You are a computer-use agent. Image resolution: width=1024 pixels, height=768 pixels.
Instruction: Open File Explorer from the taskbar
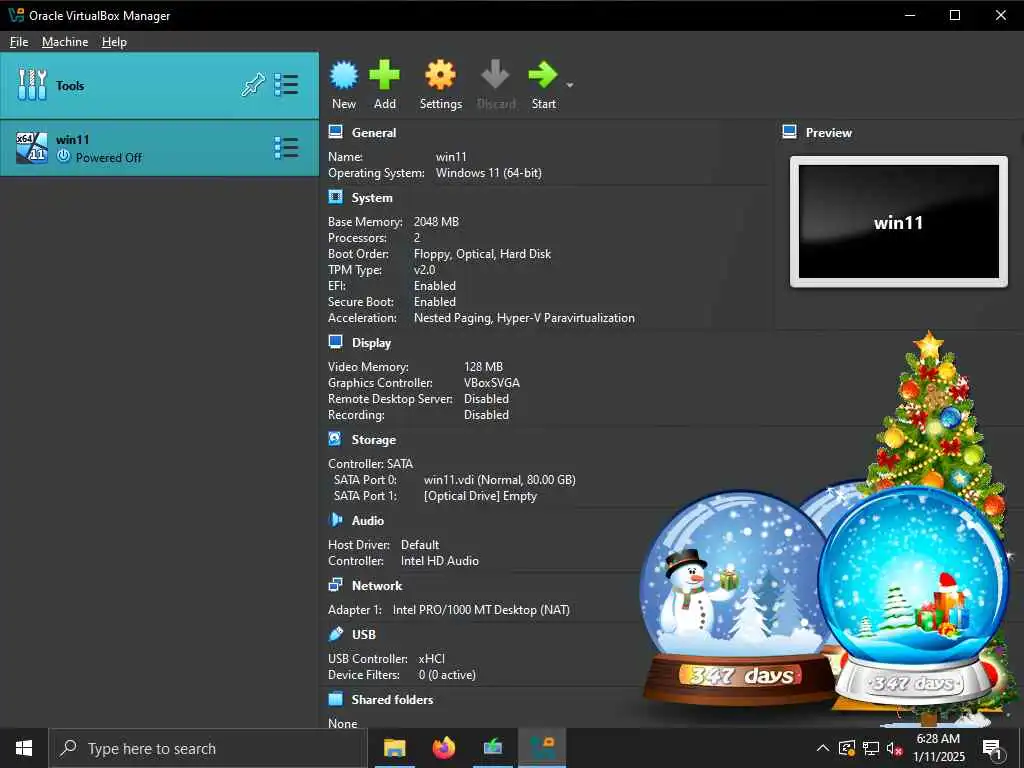click(x=394, y=748)
